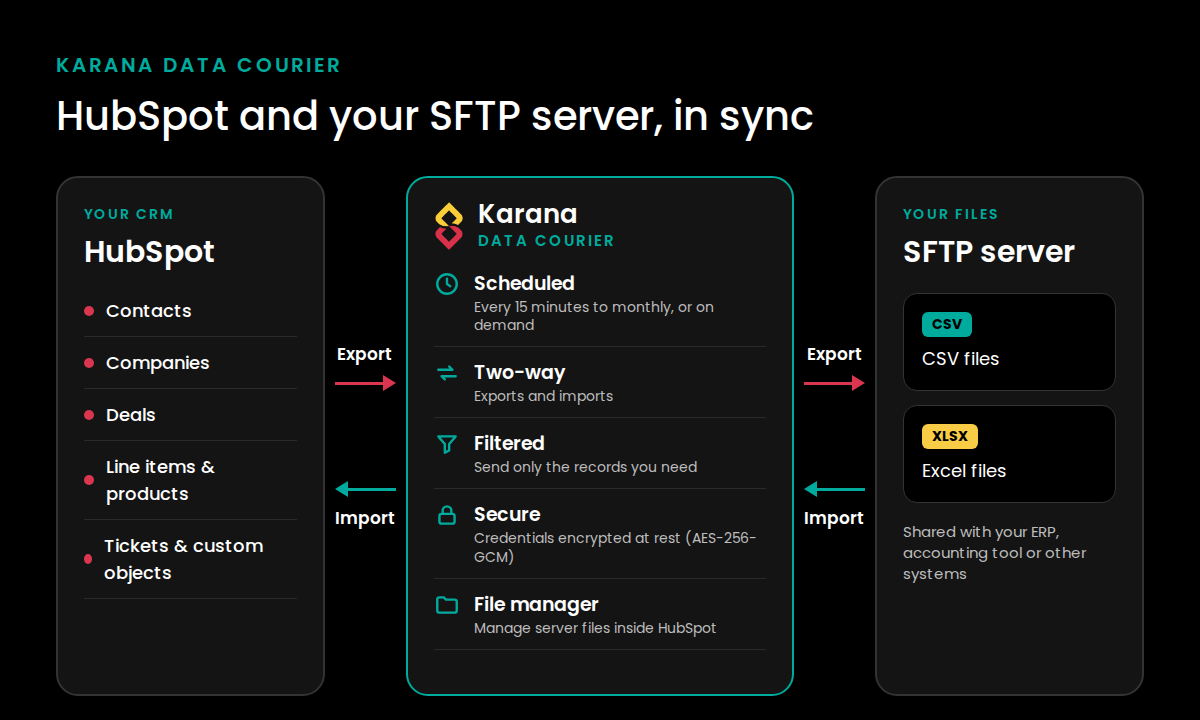Screen dimensions: 1200x720
Task: Select Tickets & custom objects
Action: (x=190, y=559)
